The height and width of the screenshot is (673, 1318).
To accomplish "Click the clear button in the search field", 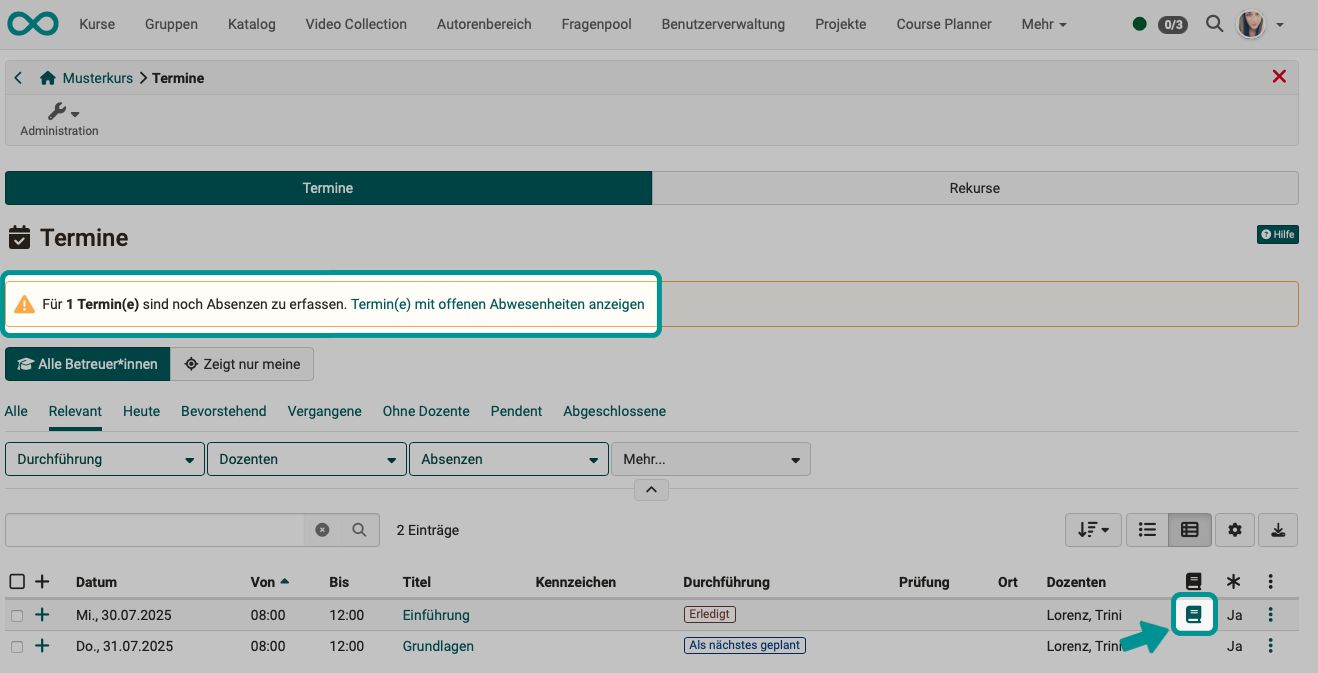I will click(x=322, y=530).
